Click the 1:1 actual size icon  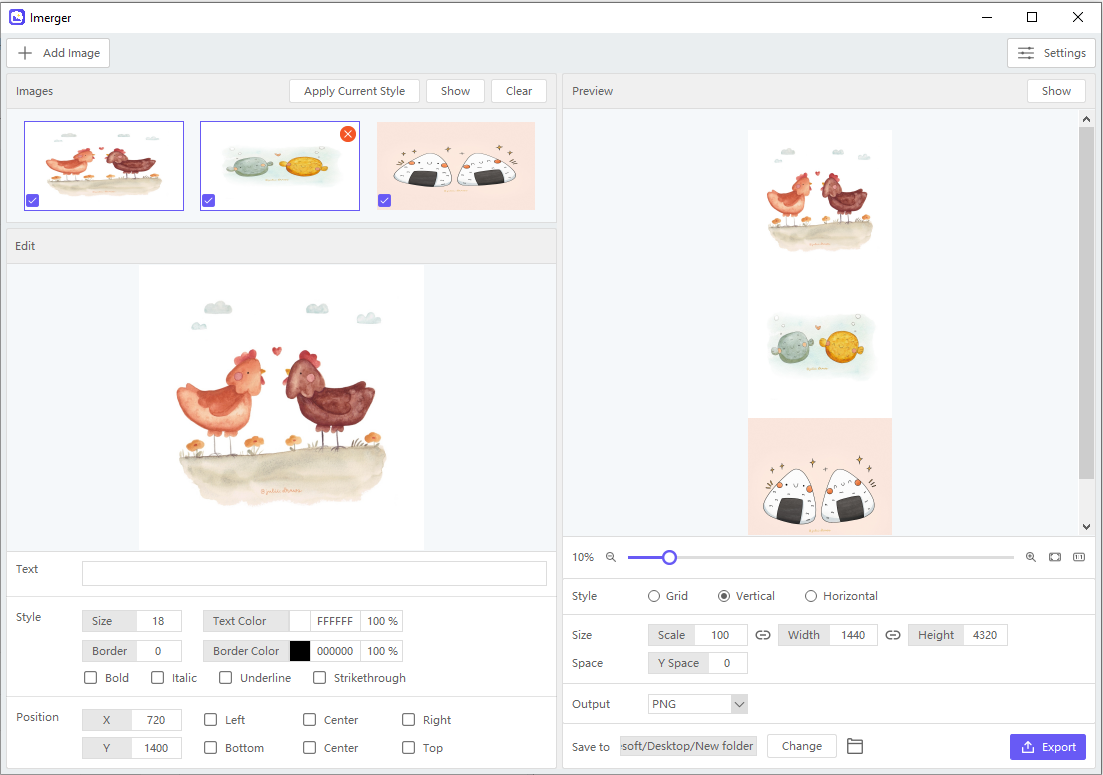point(1079,557)
